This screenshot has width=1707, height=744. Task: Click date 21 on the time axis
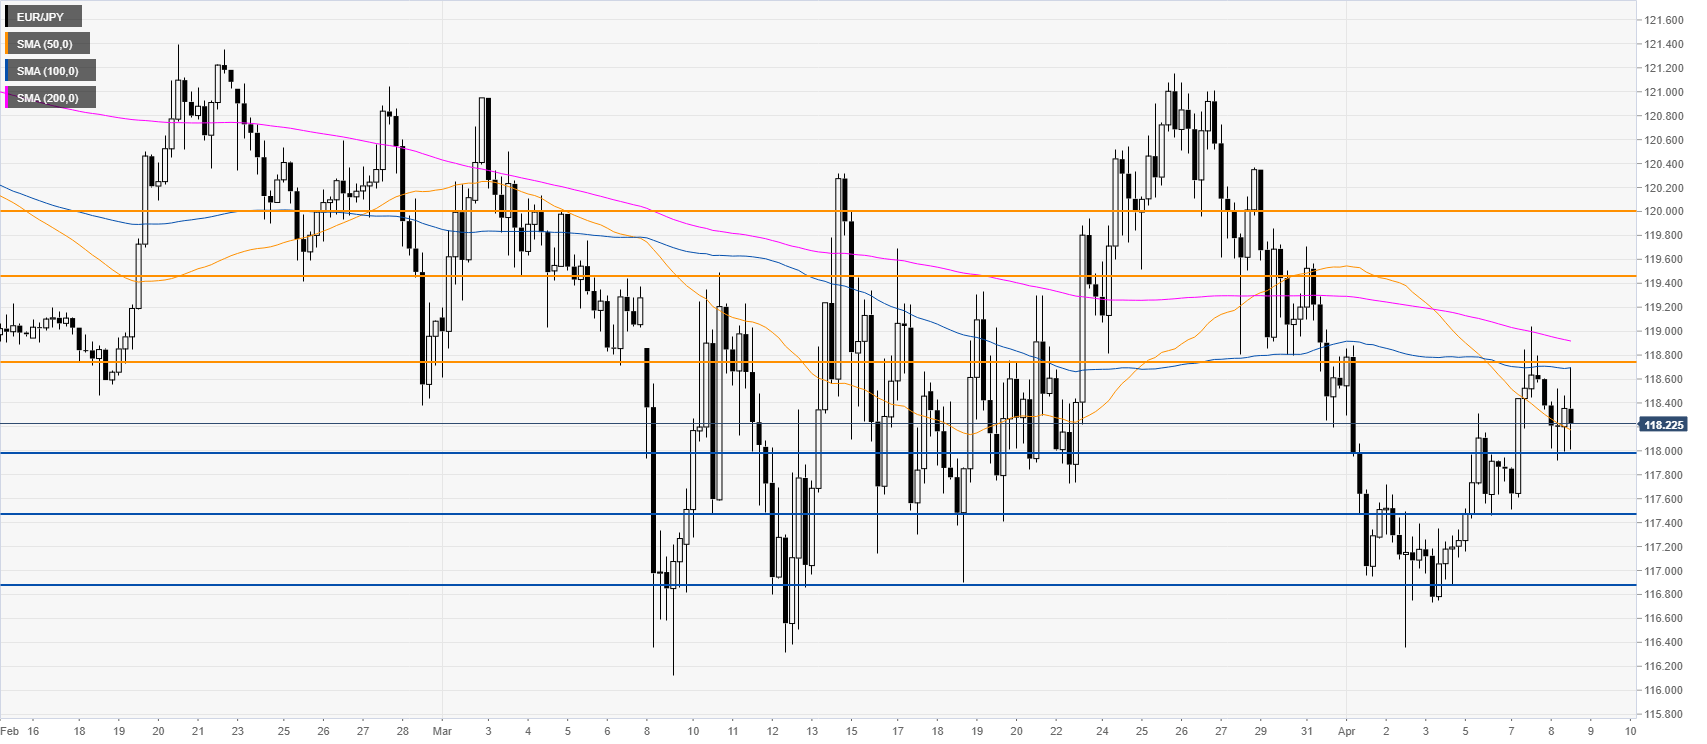(198, 731)
